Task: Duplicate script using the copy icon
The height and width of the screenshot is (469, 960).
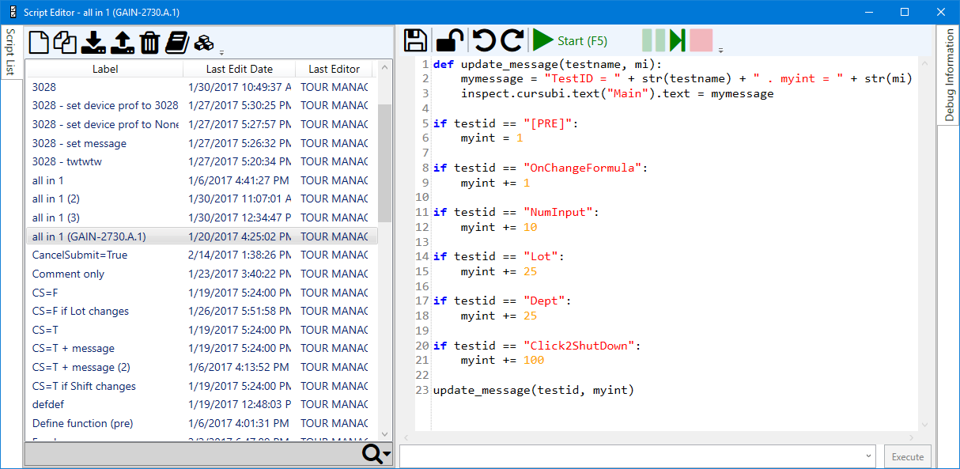Action: point(66,42)
